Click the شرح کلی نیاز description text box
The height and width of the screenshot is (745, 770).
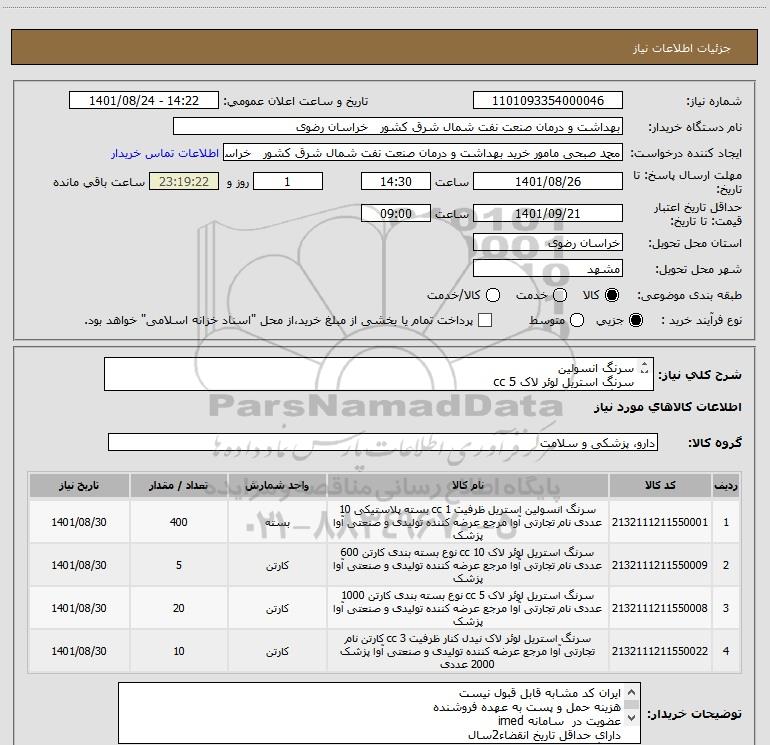pyautogui.click(x=379, y=374)
